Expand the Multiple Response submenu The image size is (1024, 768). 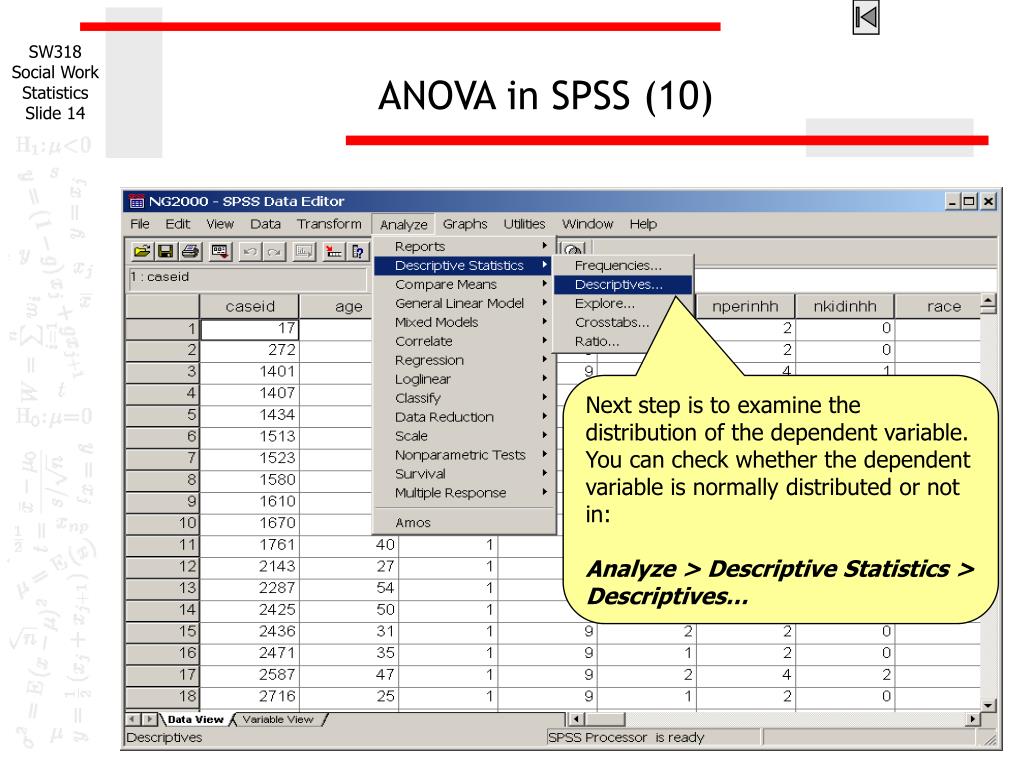pos(464,493)
